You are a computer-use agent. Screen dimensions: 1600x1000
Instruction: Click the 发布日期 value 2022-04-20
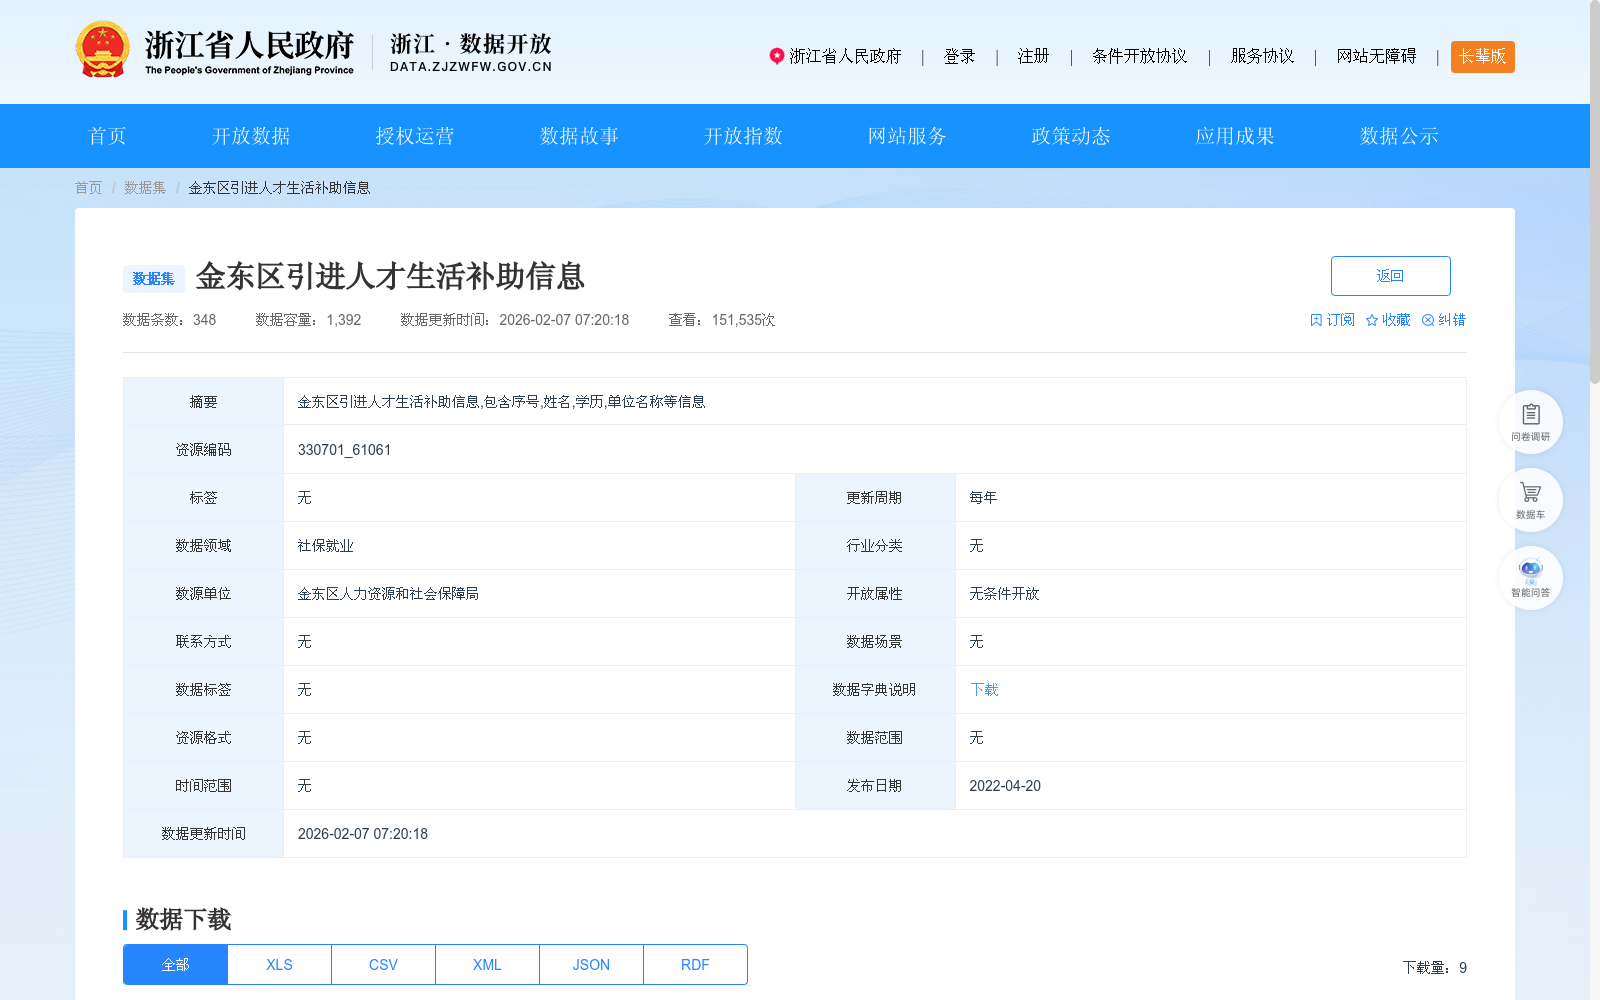pyautogui.click(x=1005, y=786)
